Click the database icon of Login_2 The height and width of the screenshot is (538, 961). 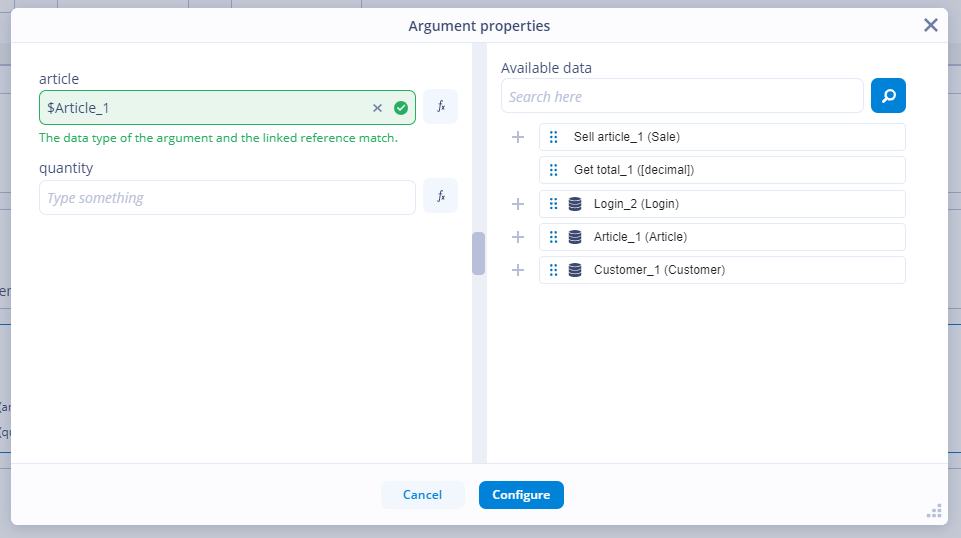coord(575,204)
